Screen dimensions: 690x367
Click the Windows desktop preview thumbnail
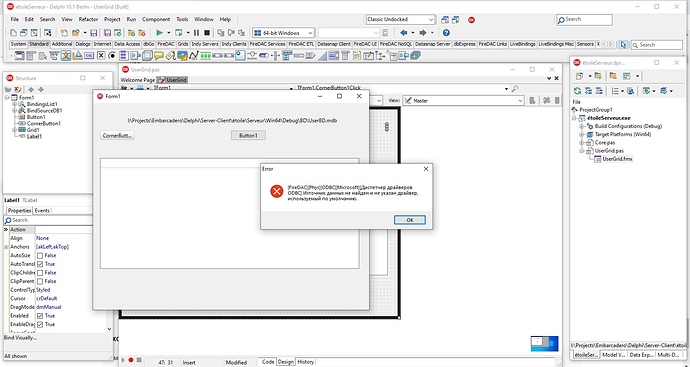click(544, 343)
